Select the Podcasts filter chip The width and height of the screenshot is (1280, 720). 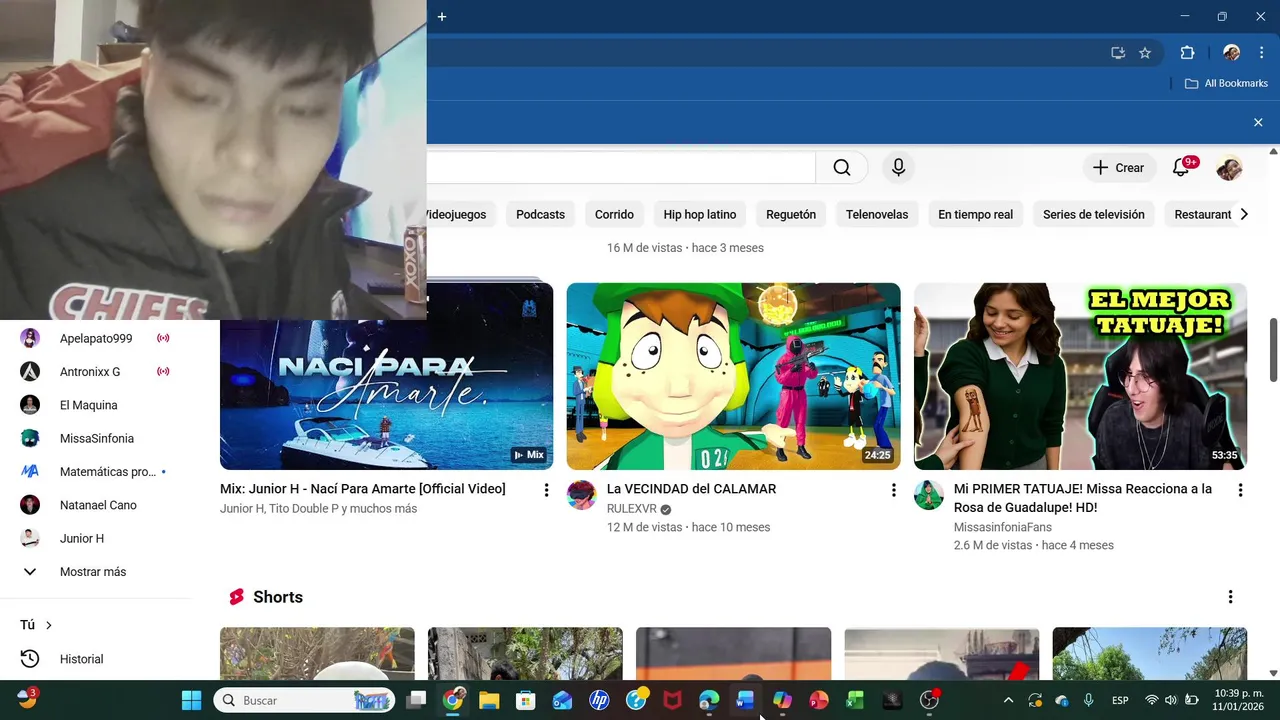[x=540, y=214]
